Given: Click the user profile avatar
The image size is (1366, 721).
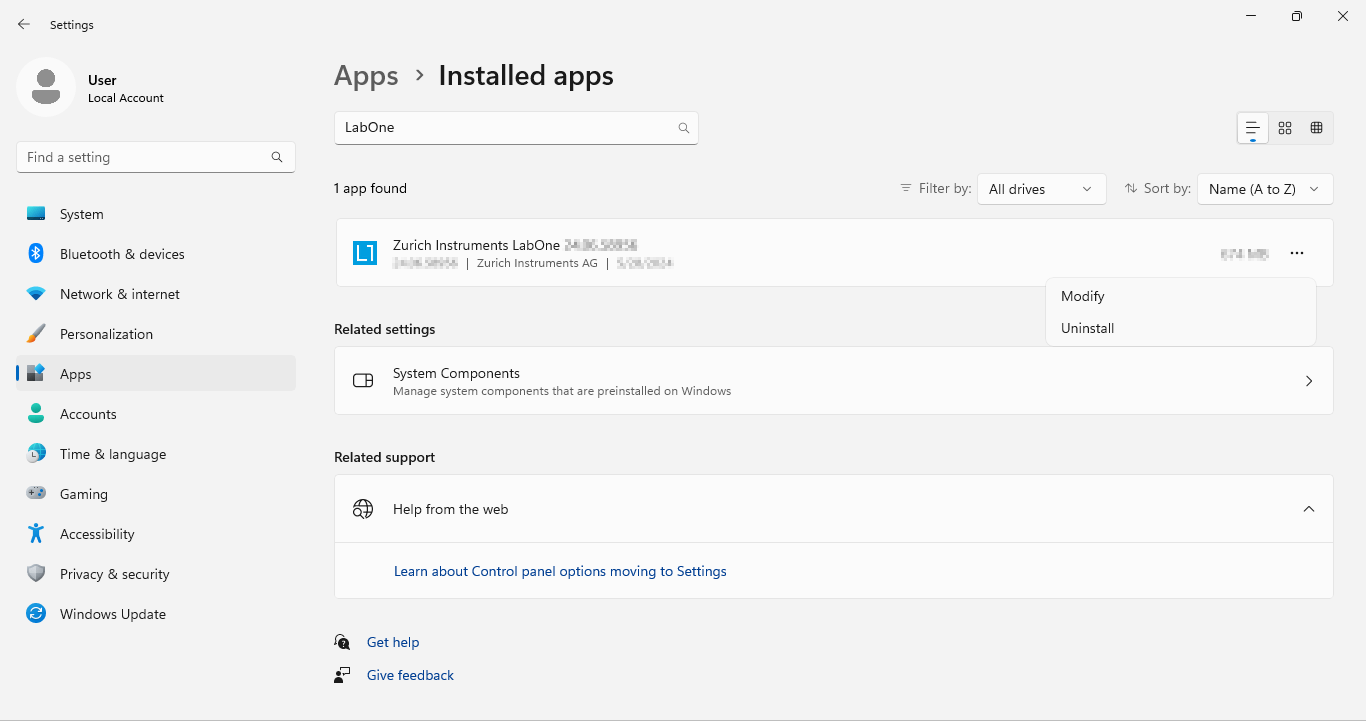Looking at the screenshot, I should tap(45, 87).
